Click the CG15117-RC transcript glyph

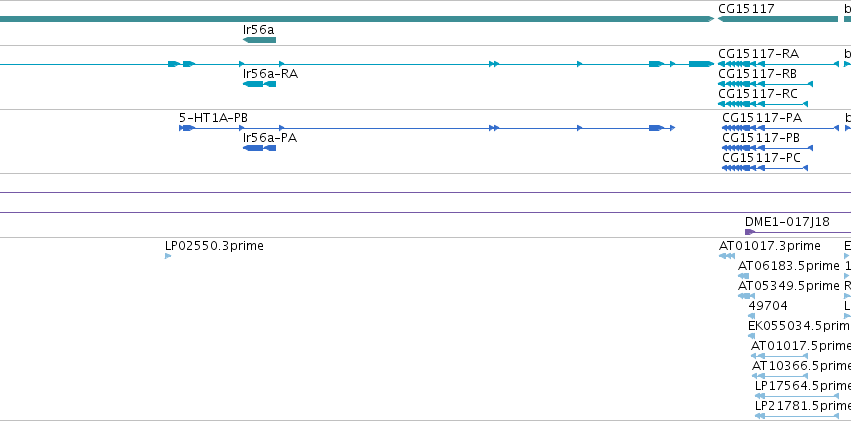(x=763, y=104)
